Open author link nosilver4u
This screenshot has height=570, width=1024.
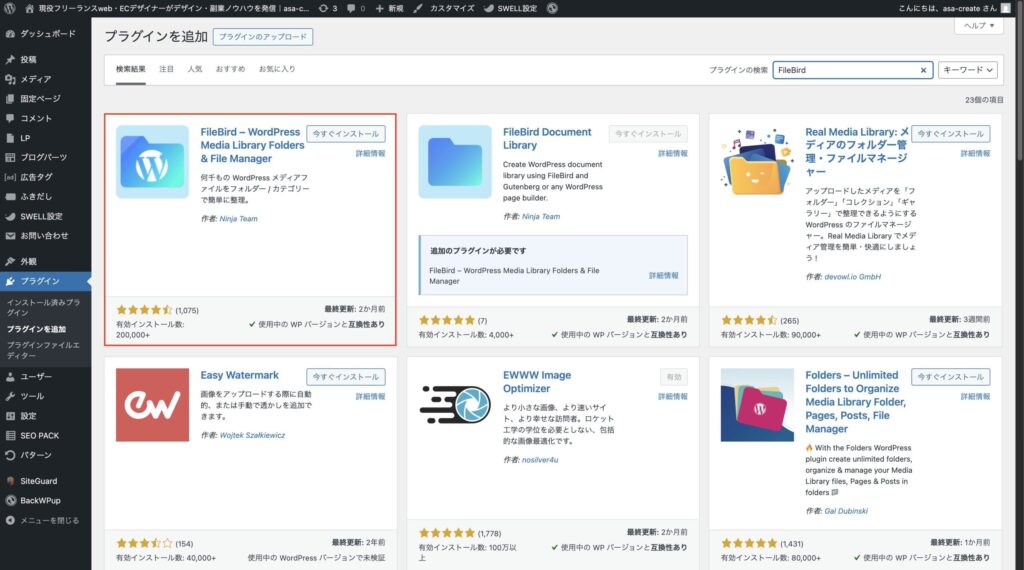tap(540, 460)
